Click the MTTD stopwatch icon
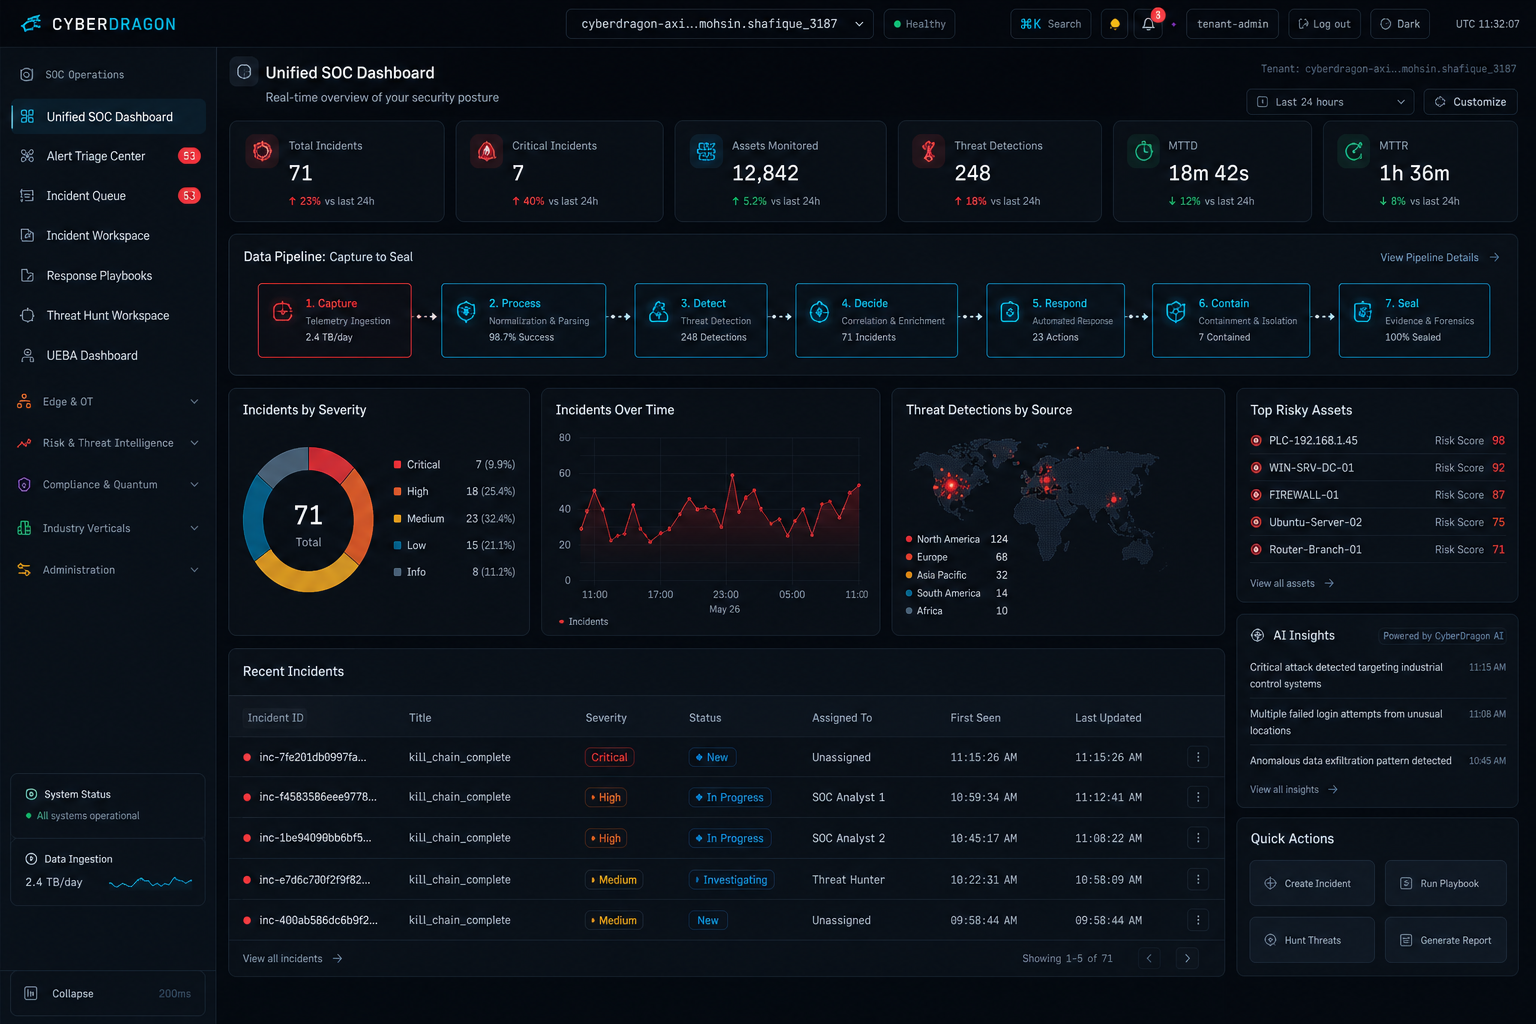1536x1024 pixels. (x=1144, y=151)
